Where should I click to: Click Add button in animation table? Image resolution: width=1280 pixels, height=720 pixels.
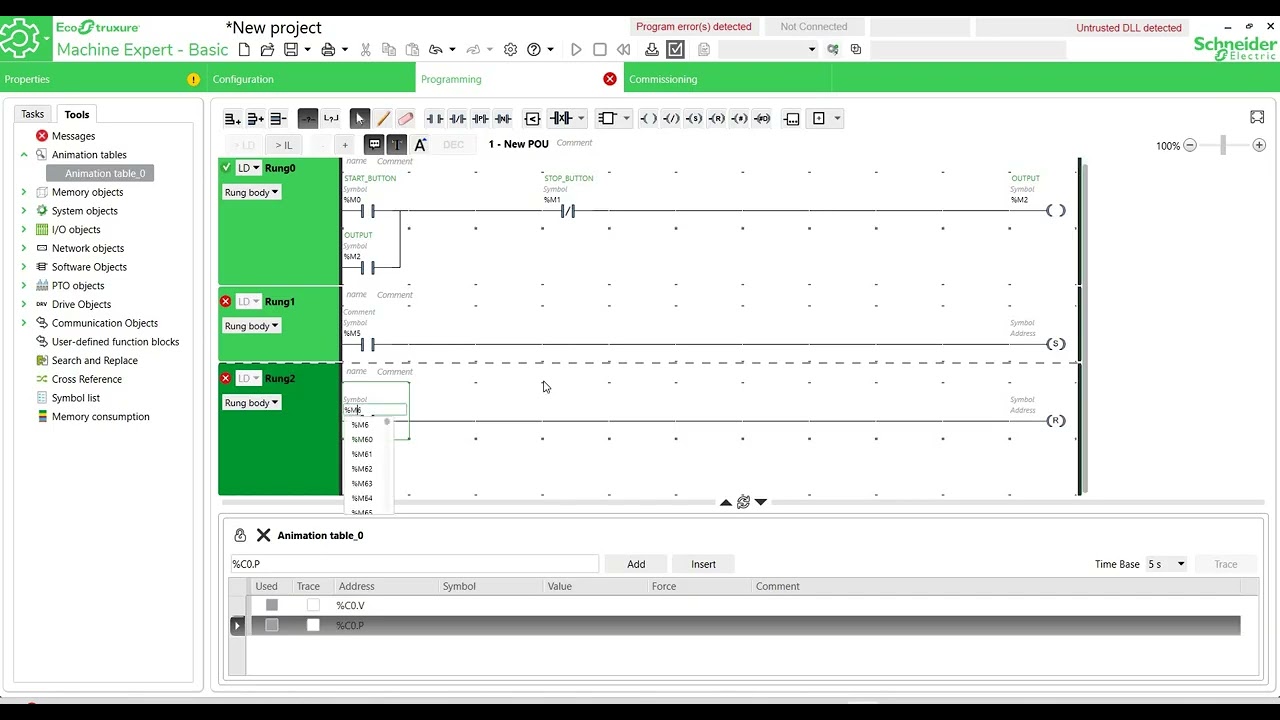point(636,564)
